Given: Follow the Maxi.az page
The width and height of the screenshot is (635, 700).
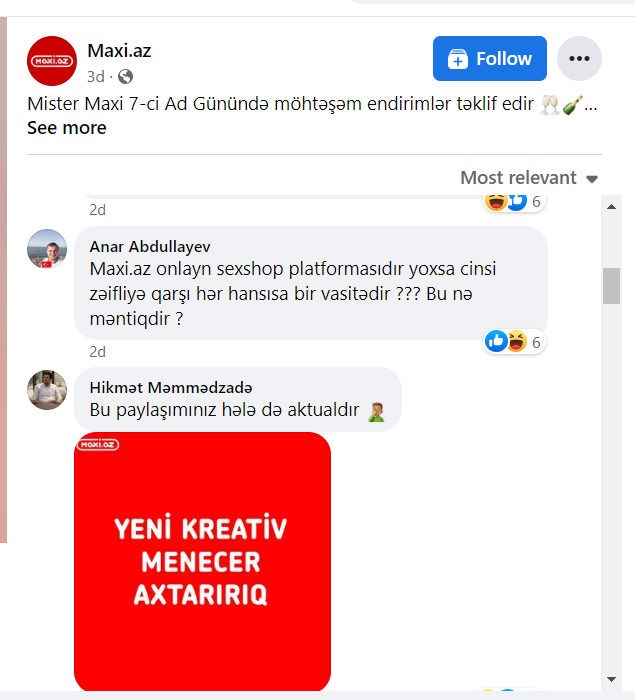Looking at the screenshot, I should [489, 58].
